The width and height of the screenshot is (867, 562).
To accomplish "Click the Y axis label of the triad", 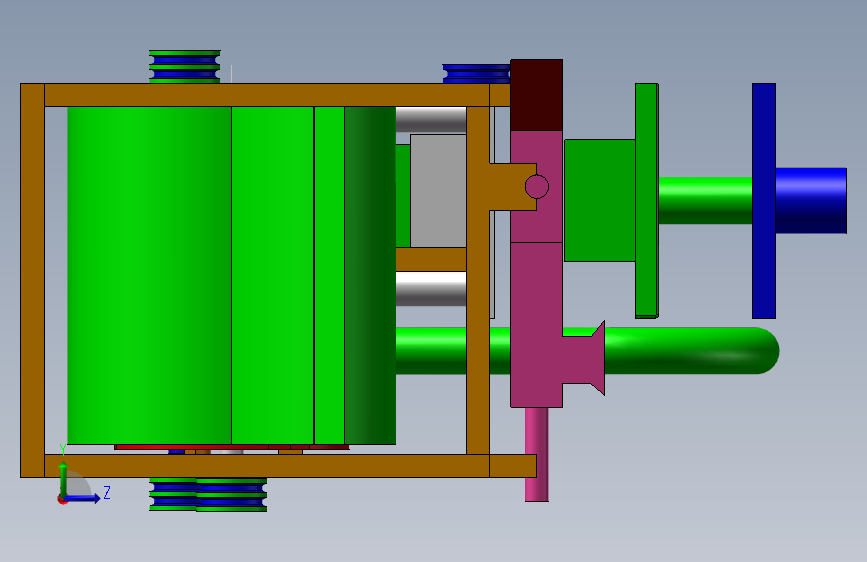I will (62, 449).
